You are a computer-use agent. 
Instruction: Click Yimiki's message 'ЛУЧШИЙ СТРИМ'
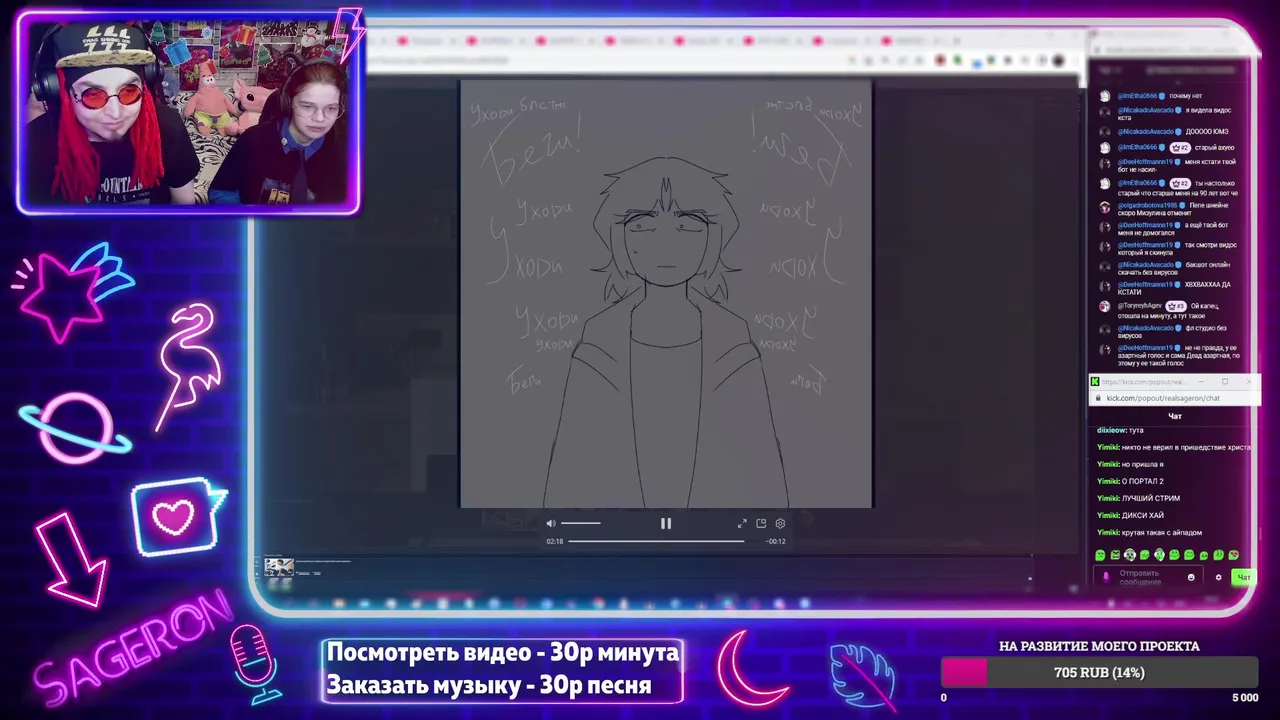[1151, 498]
